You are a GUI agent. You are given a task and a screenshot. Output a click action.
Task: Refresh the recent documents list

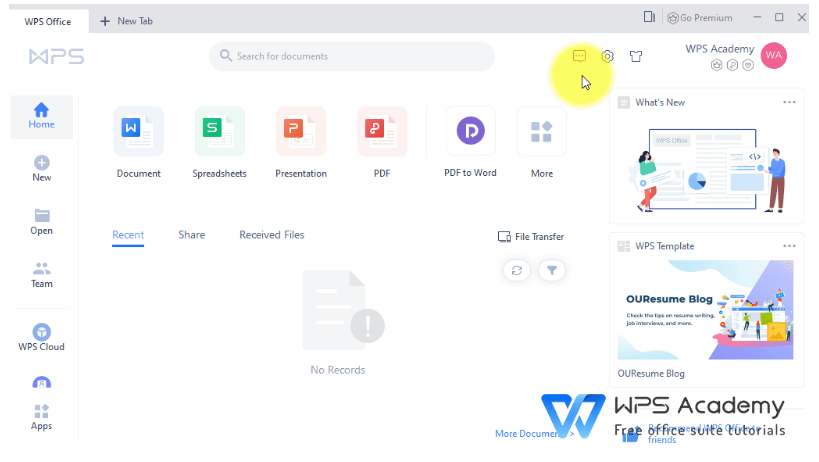click(x=517, y=270)
